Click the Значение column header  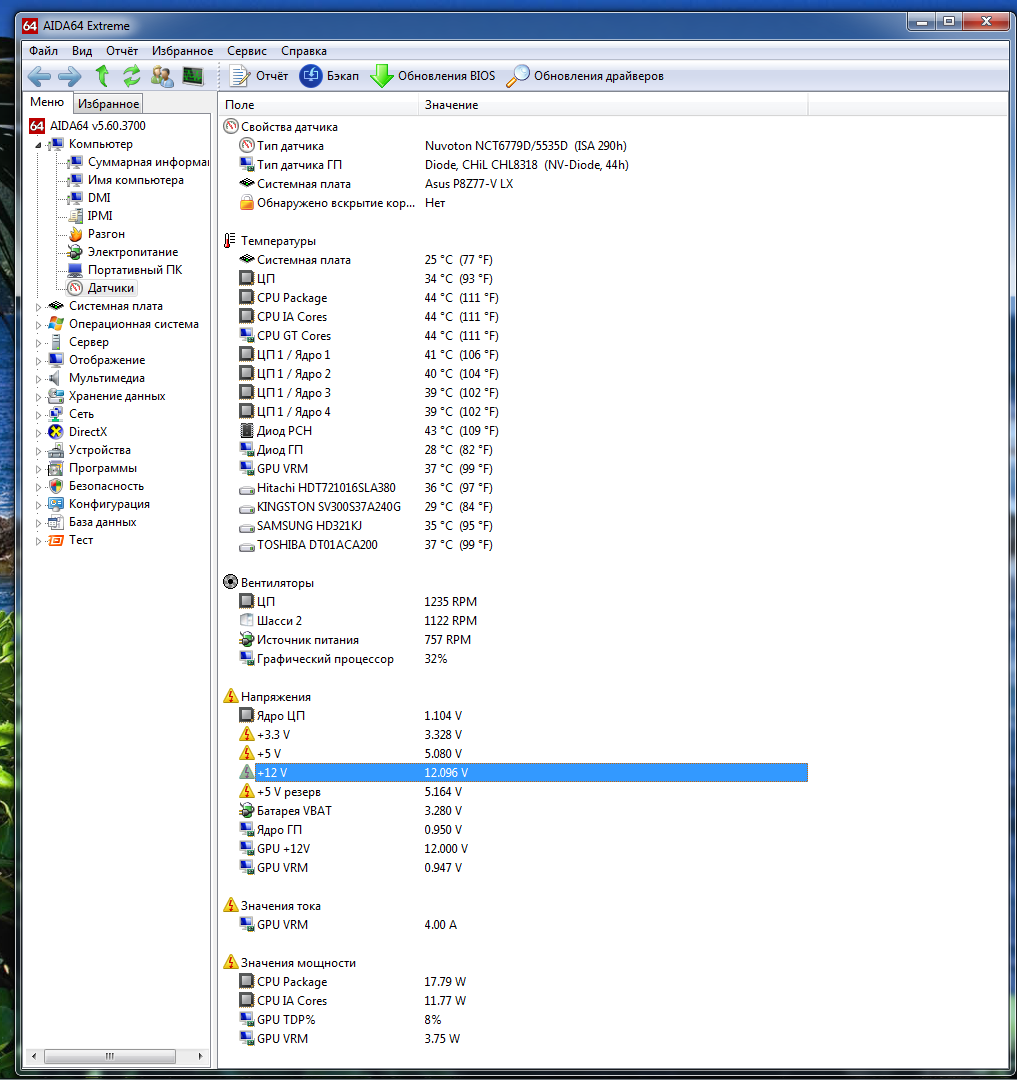[x=613, y=105]
